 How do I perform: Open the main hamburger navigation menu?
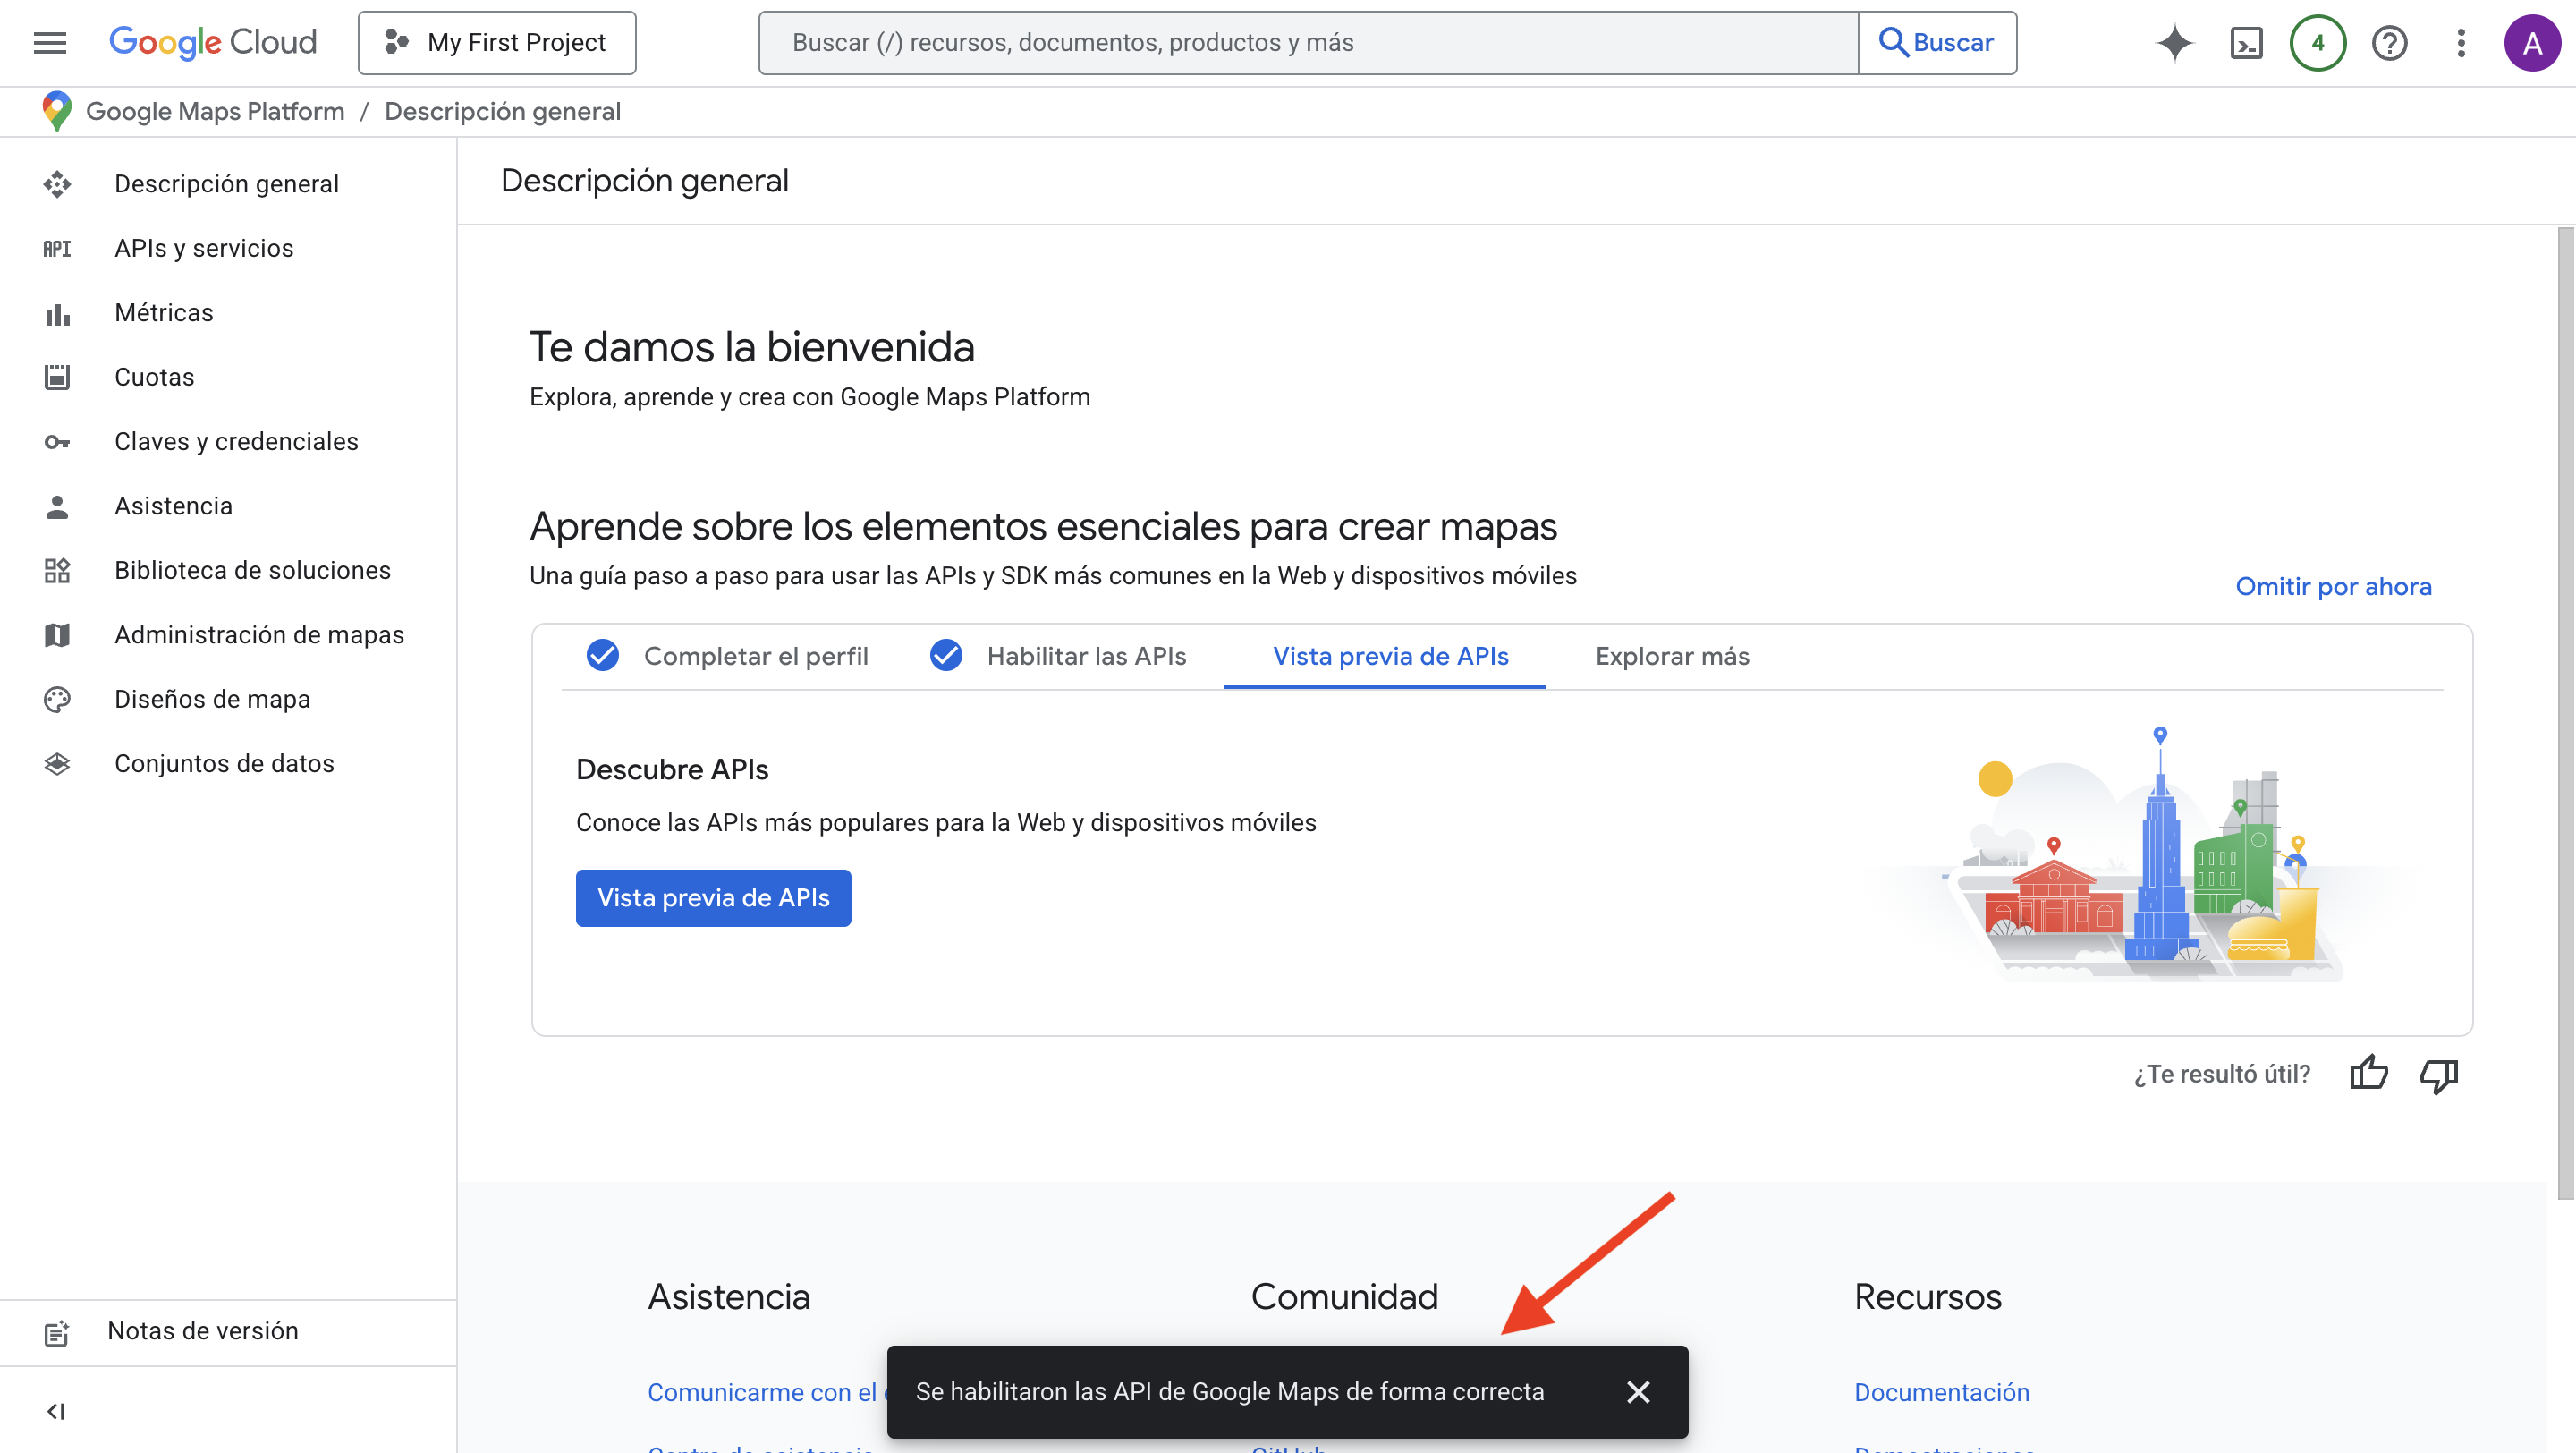click(50, 43)
